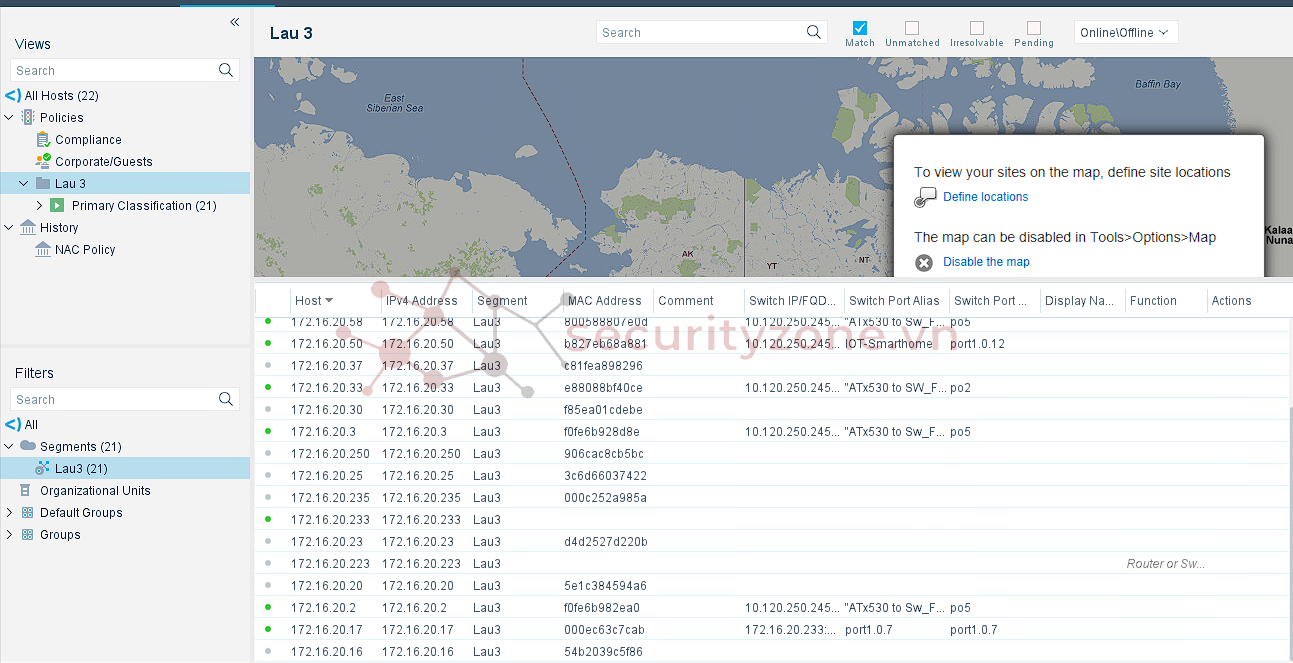Screen dimensions: 1293x663
Task: Click IOT-Smarthome port alias cell
Action: pos(888,344)
